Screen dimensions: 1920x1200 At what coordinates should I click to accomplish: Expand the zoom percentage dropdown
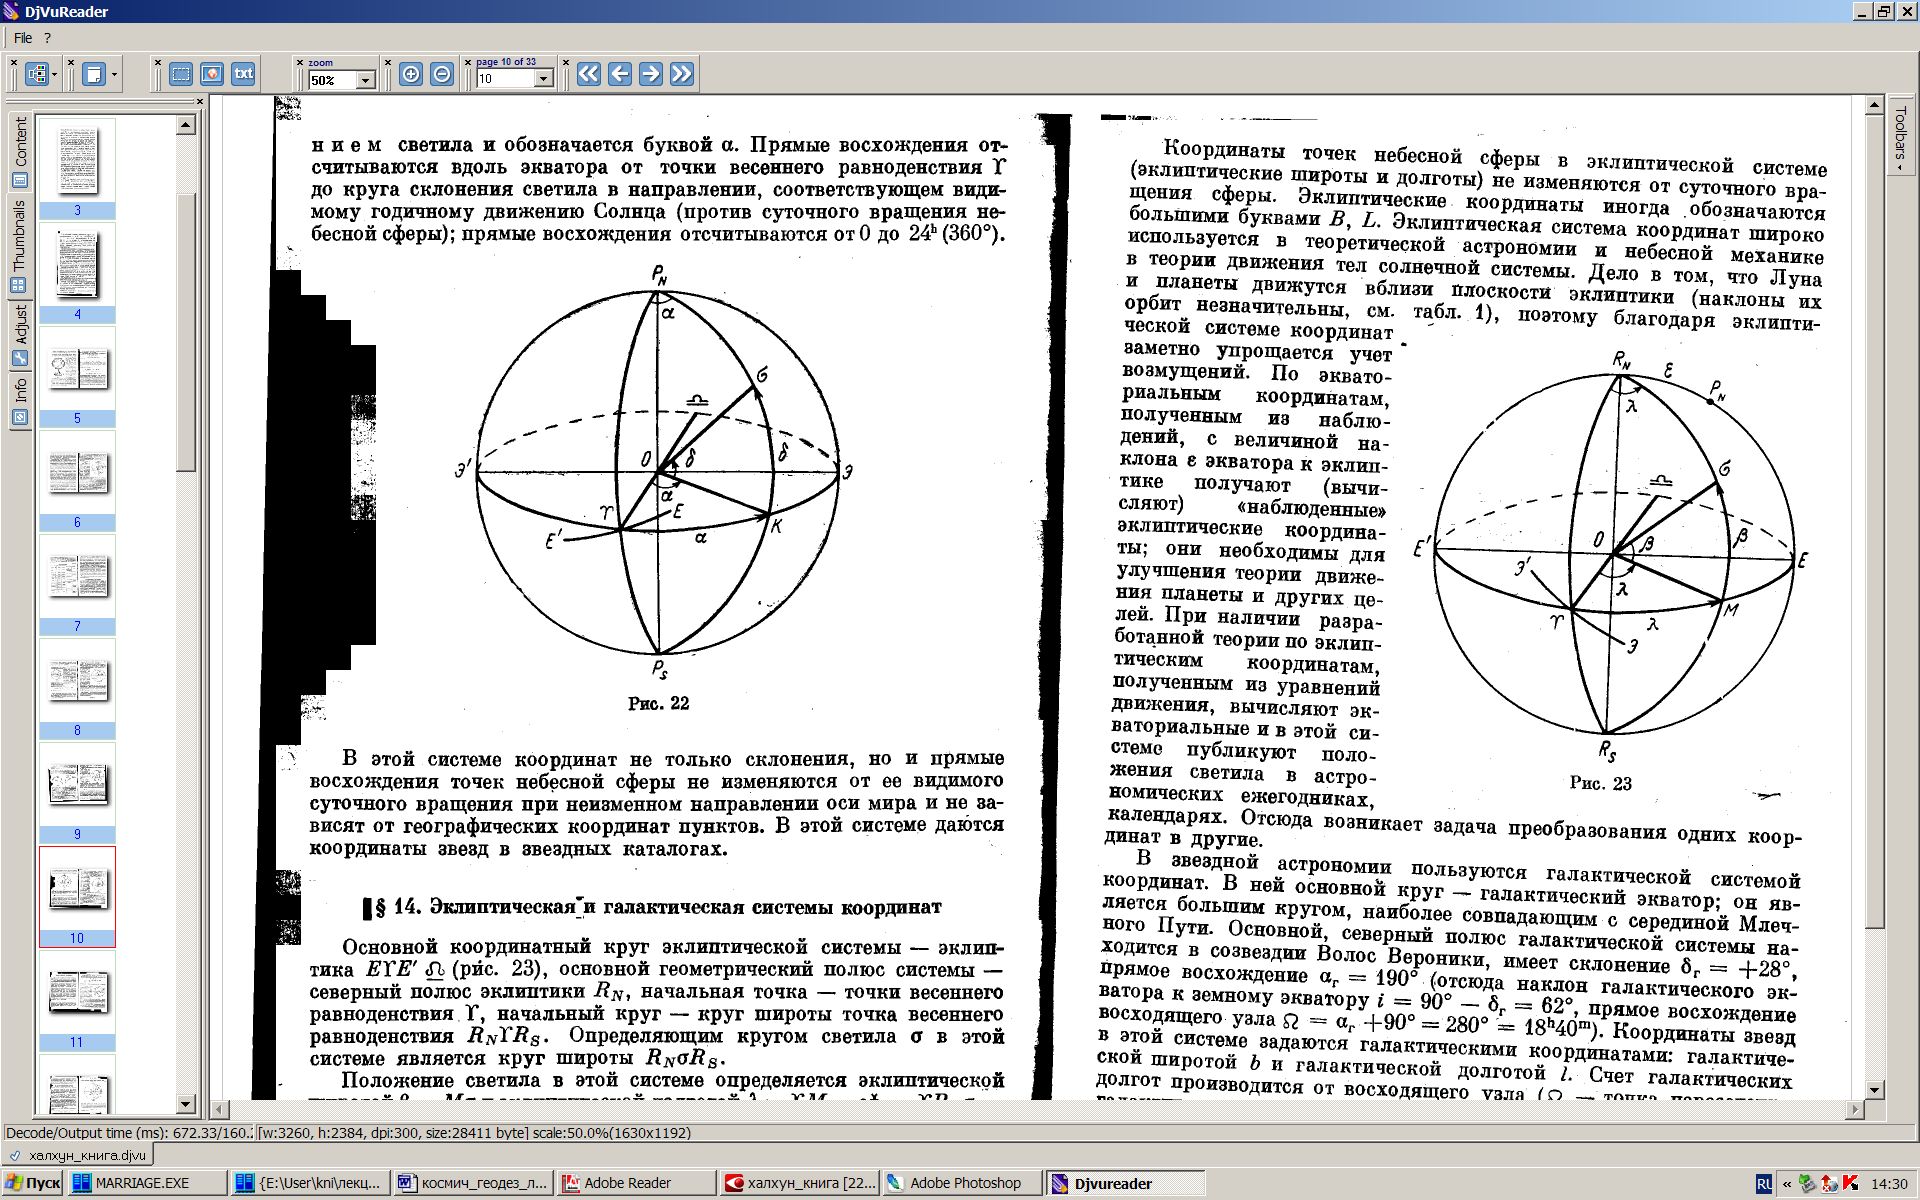[x=365, y=80]
